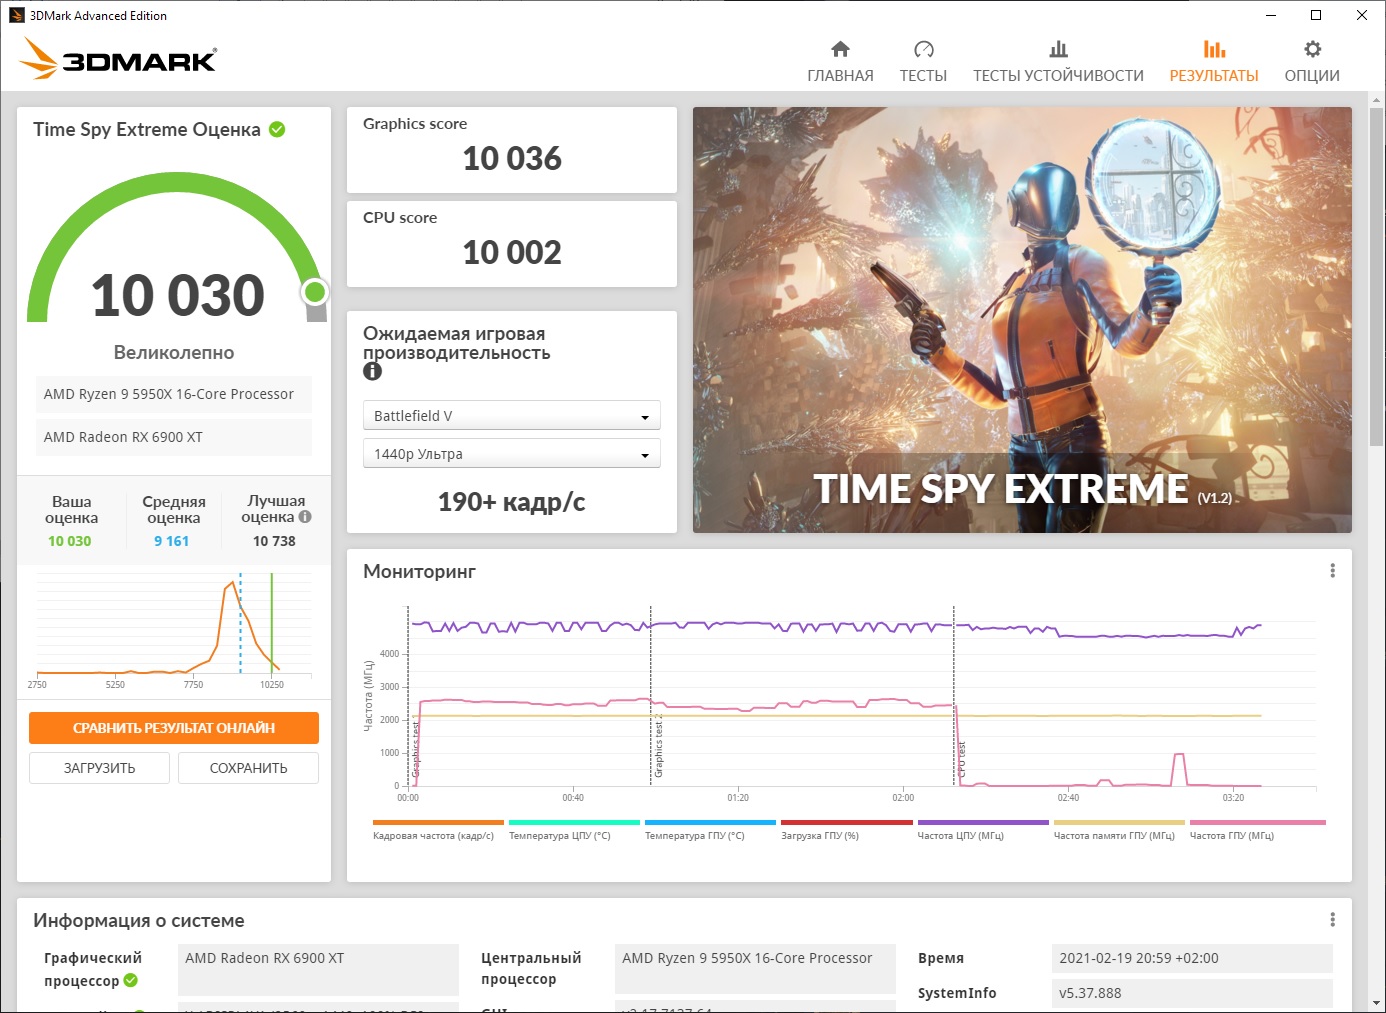
Task: Toggle Температура ЦПУ legend swatch
Action: click(574, 823)
